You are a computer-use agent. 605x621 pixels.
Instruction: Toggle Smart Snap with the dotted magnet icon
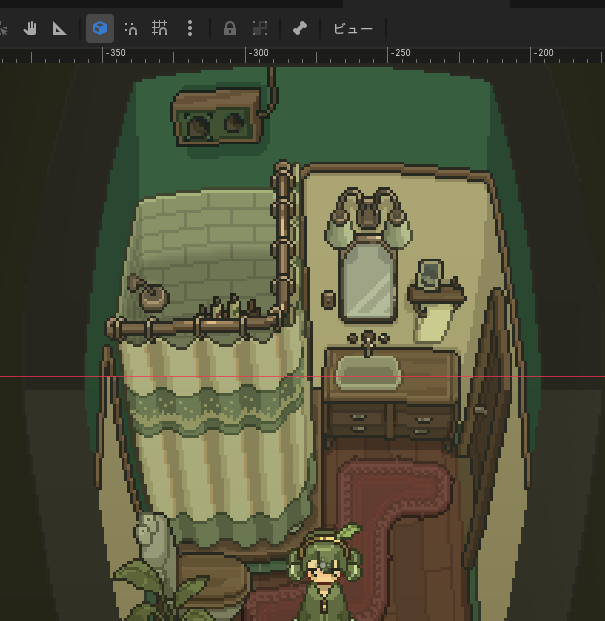pos(131,29)
